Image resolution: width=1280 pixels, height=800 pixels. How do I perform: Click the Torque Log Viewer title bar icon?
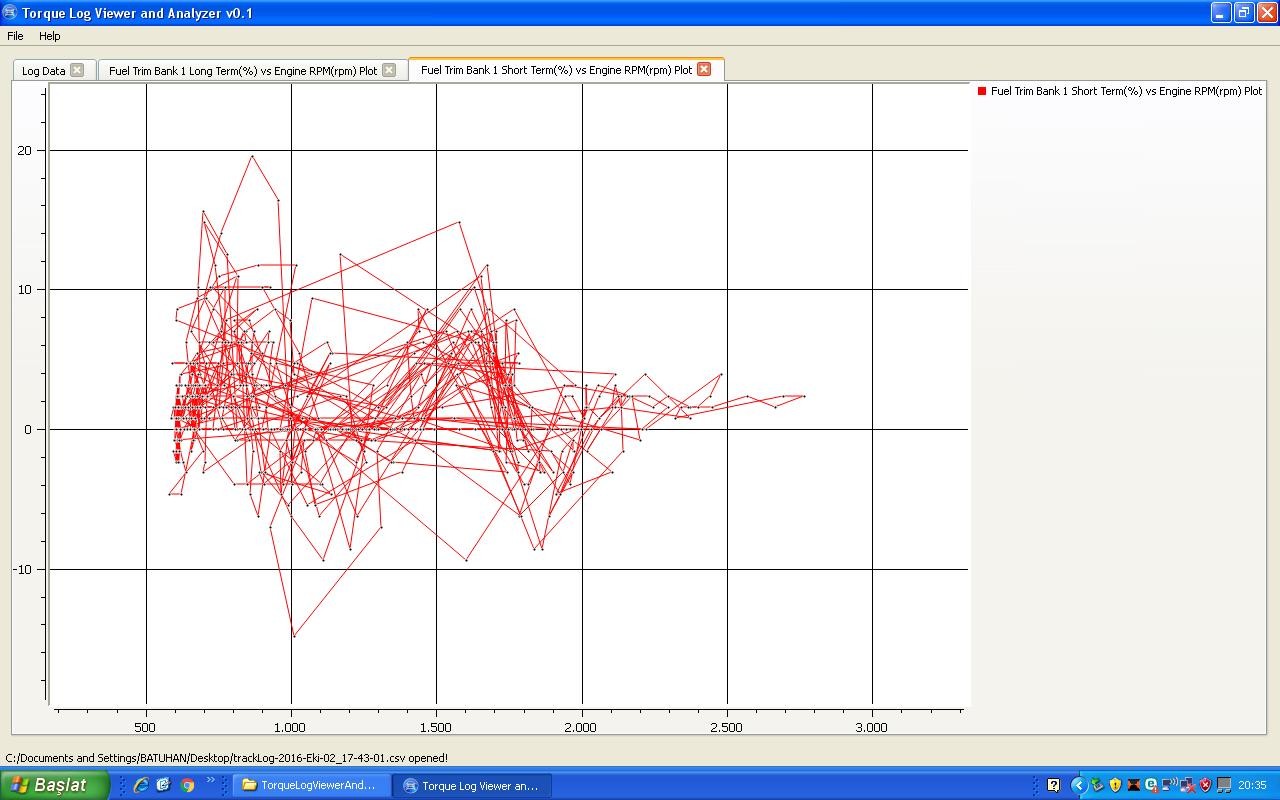tap(10, 13)
